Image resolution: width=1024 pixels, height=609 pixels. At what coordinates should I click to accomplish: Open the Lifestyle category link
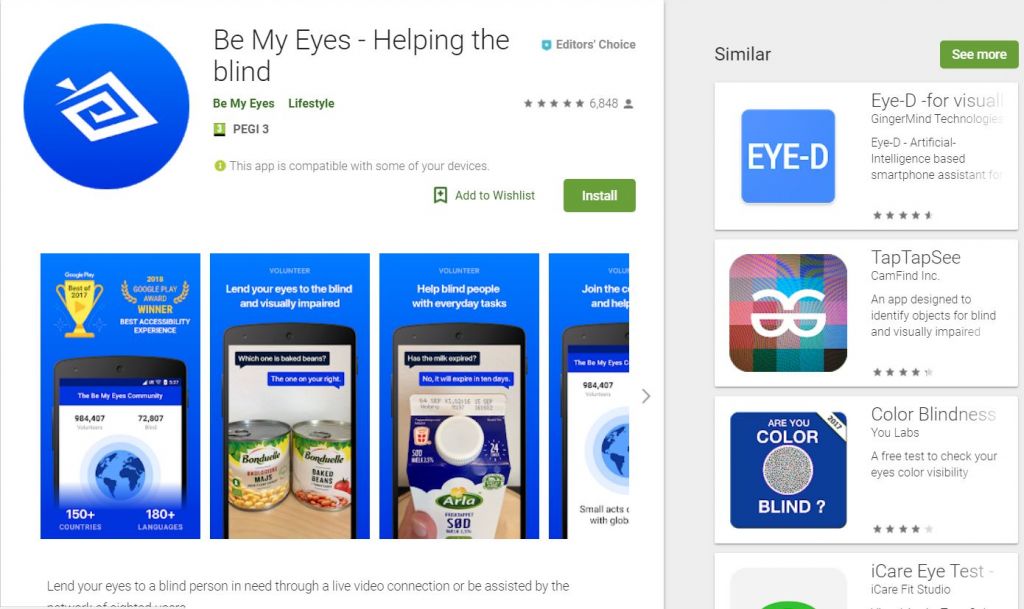click(x=311, y=103)
